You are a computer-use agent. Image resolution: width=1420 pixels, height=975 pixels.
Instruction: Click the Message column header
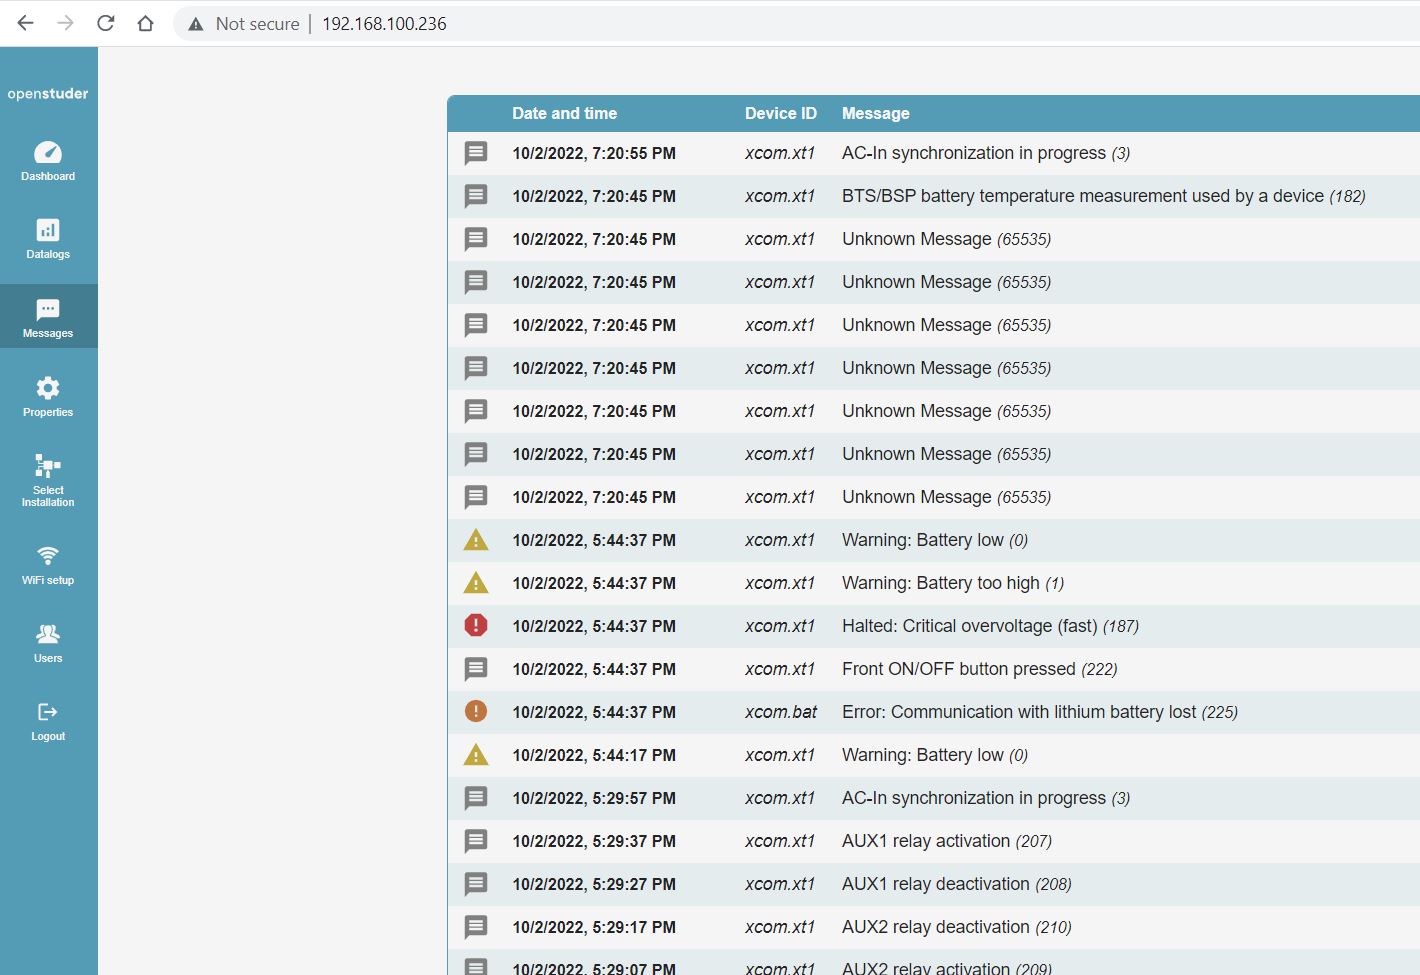pyautogui.click(x=875, y=114)
